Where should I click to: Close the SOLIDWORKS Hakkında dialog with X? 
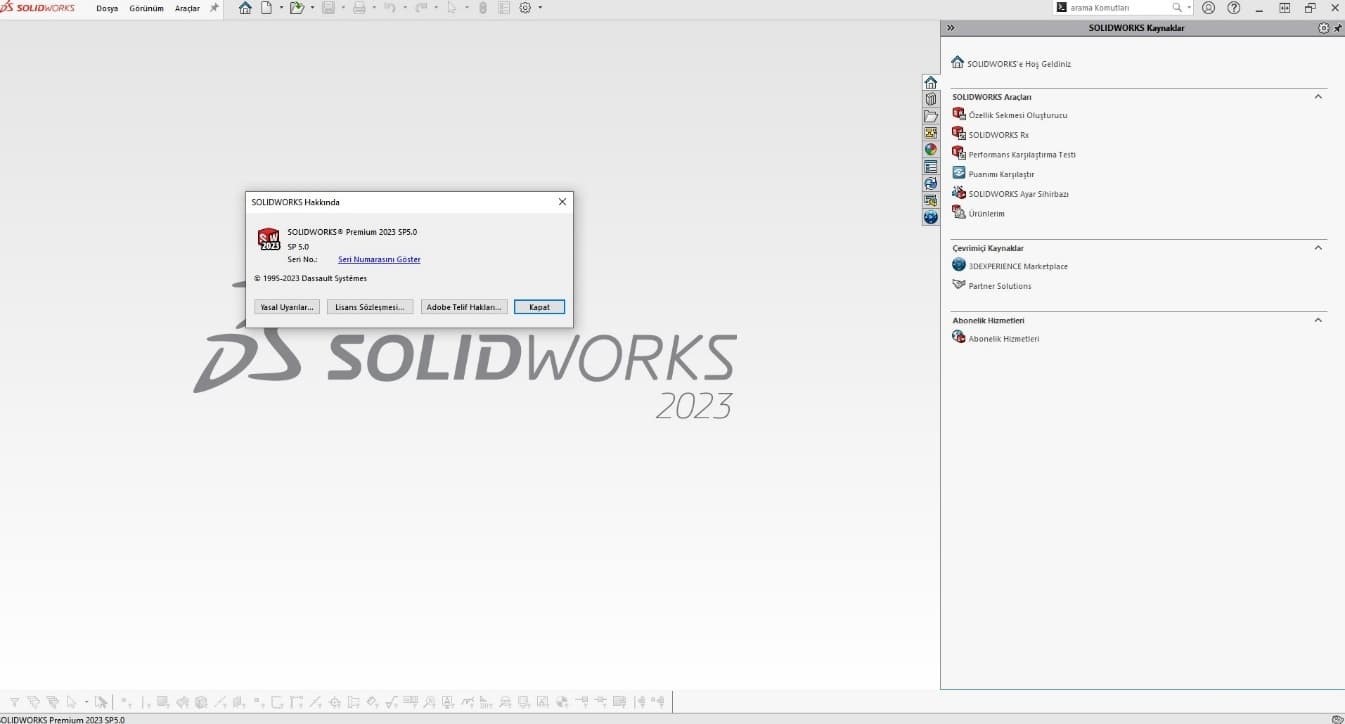coord(562,201)
